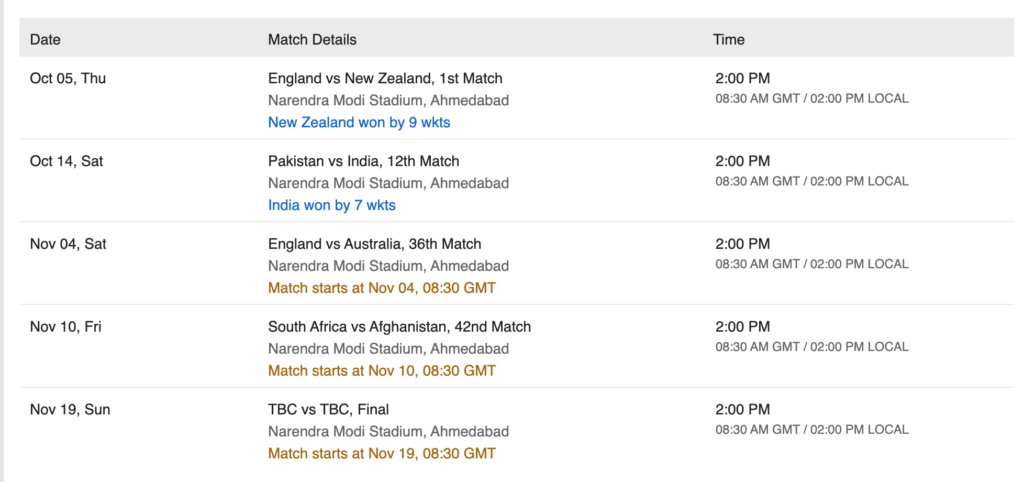This screenshot has height=482, width=1024.
Task: Click the venue under the Final match
Action: pyautogui.click(x=389, y=432)
